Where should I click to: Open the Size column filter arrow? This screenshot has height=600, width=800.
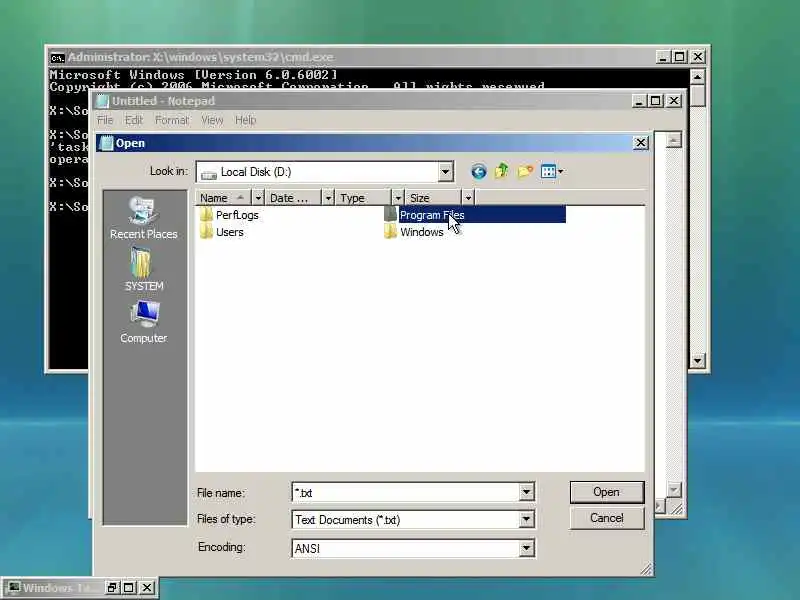[x=468, y=197]
